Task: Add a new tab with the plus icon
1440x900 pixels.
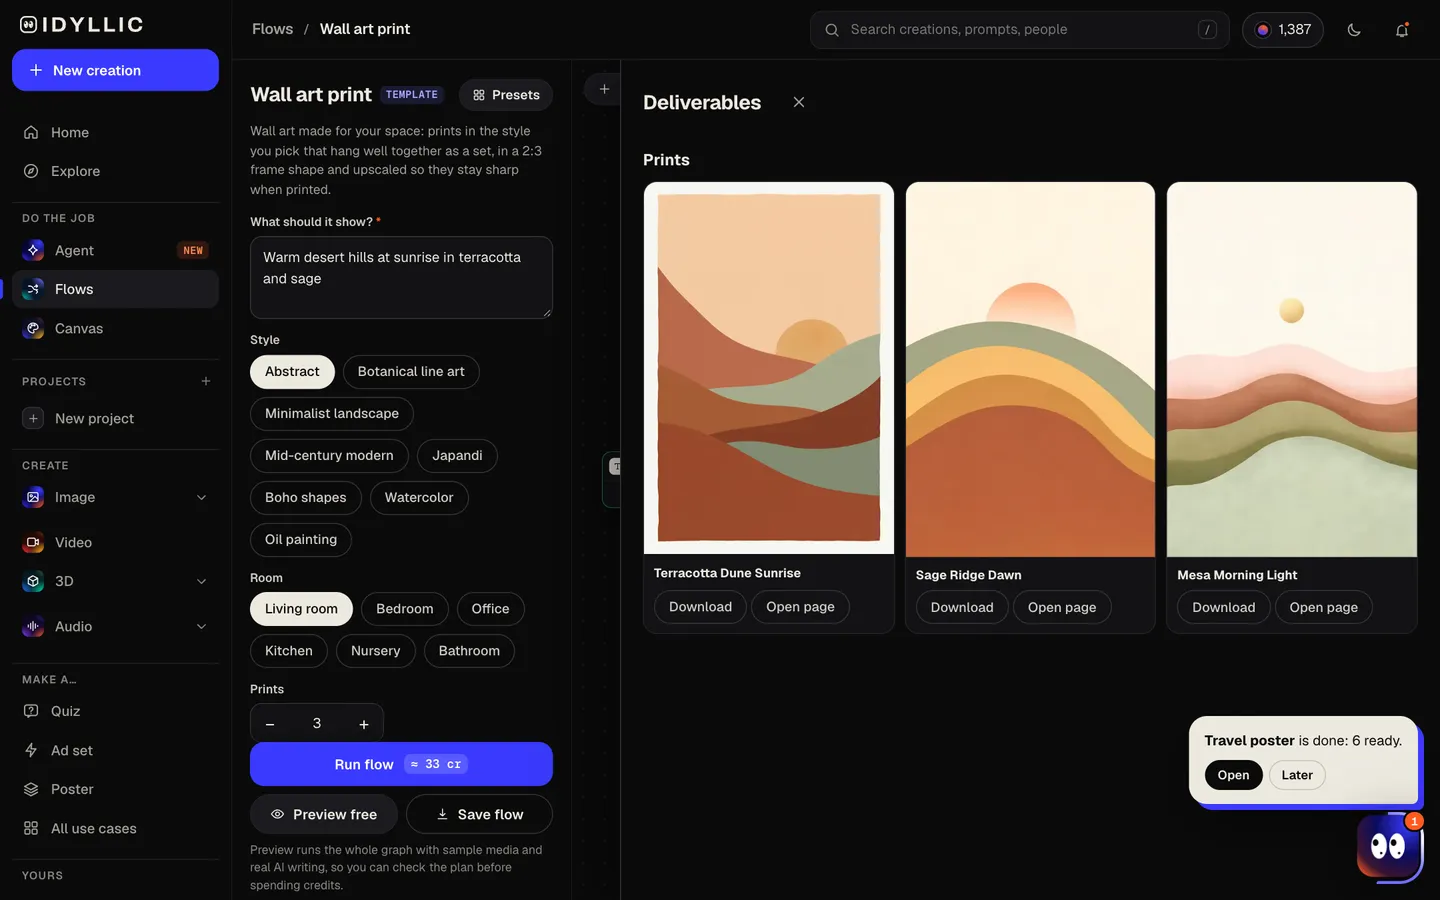Action: click(x=604, y=89)
